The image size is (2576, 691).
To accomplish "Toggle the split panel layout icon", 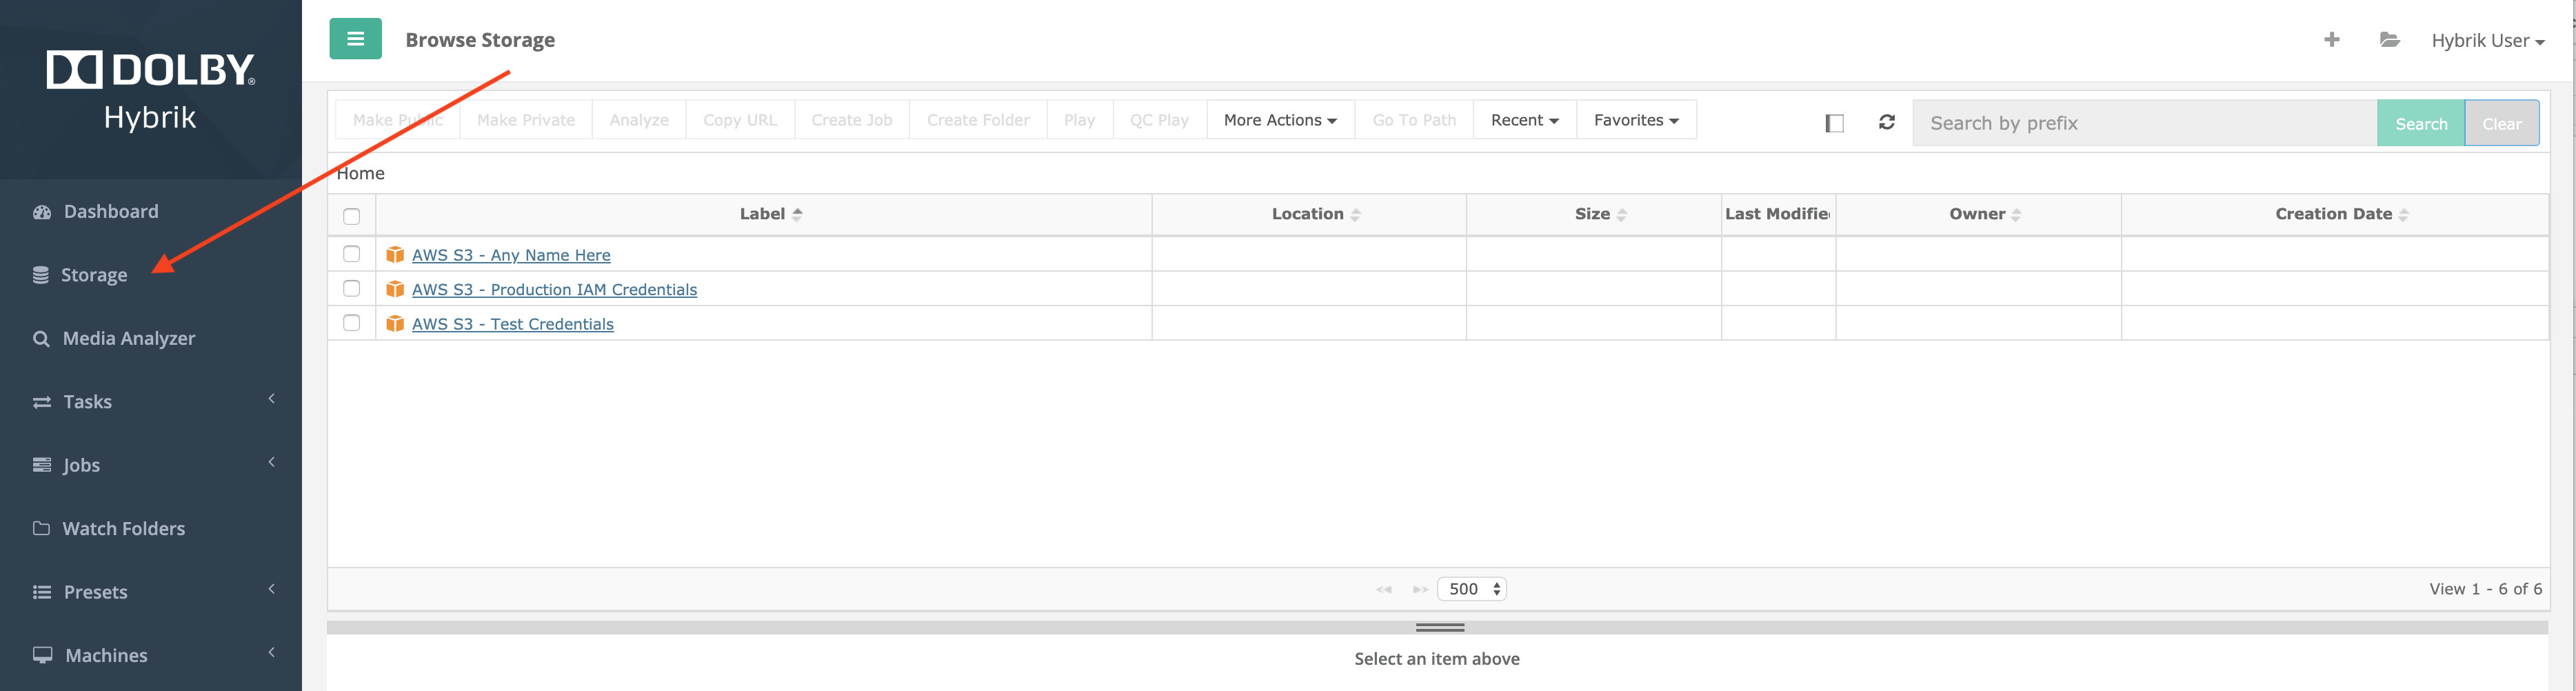I will coord(1833,123).
